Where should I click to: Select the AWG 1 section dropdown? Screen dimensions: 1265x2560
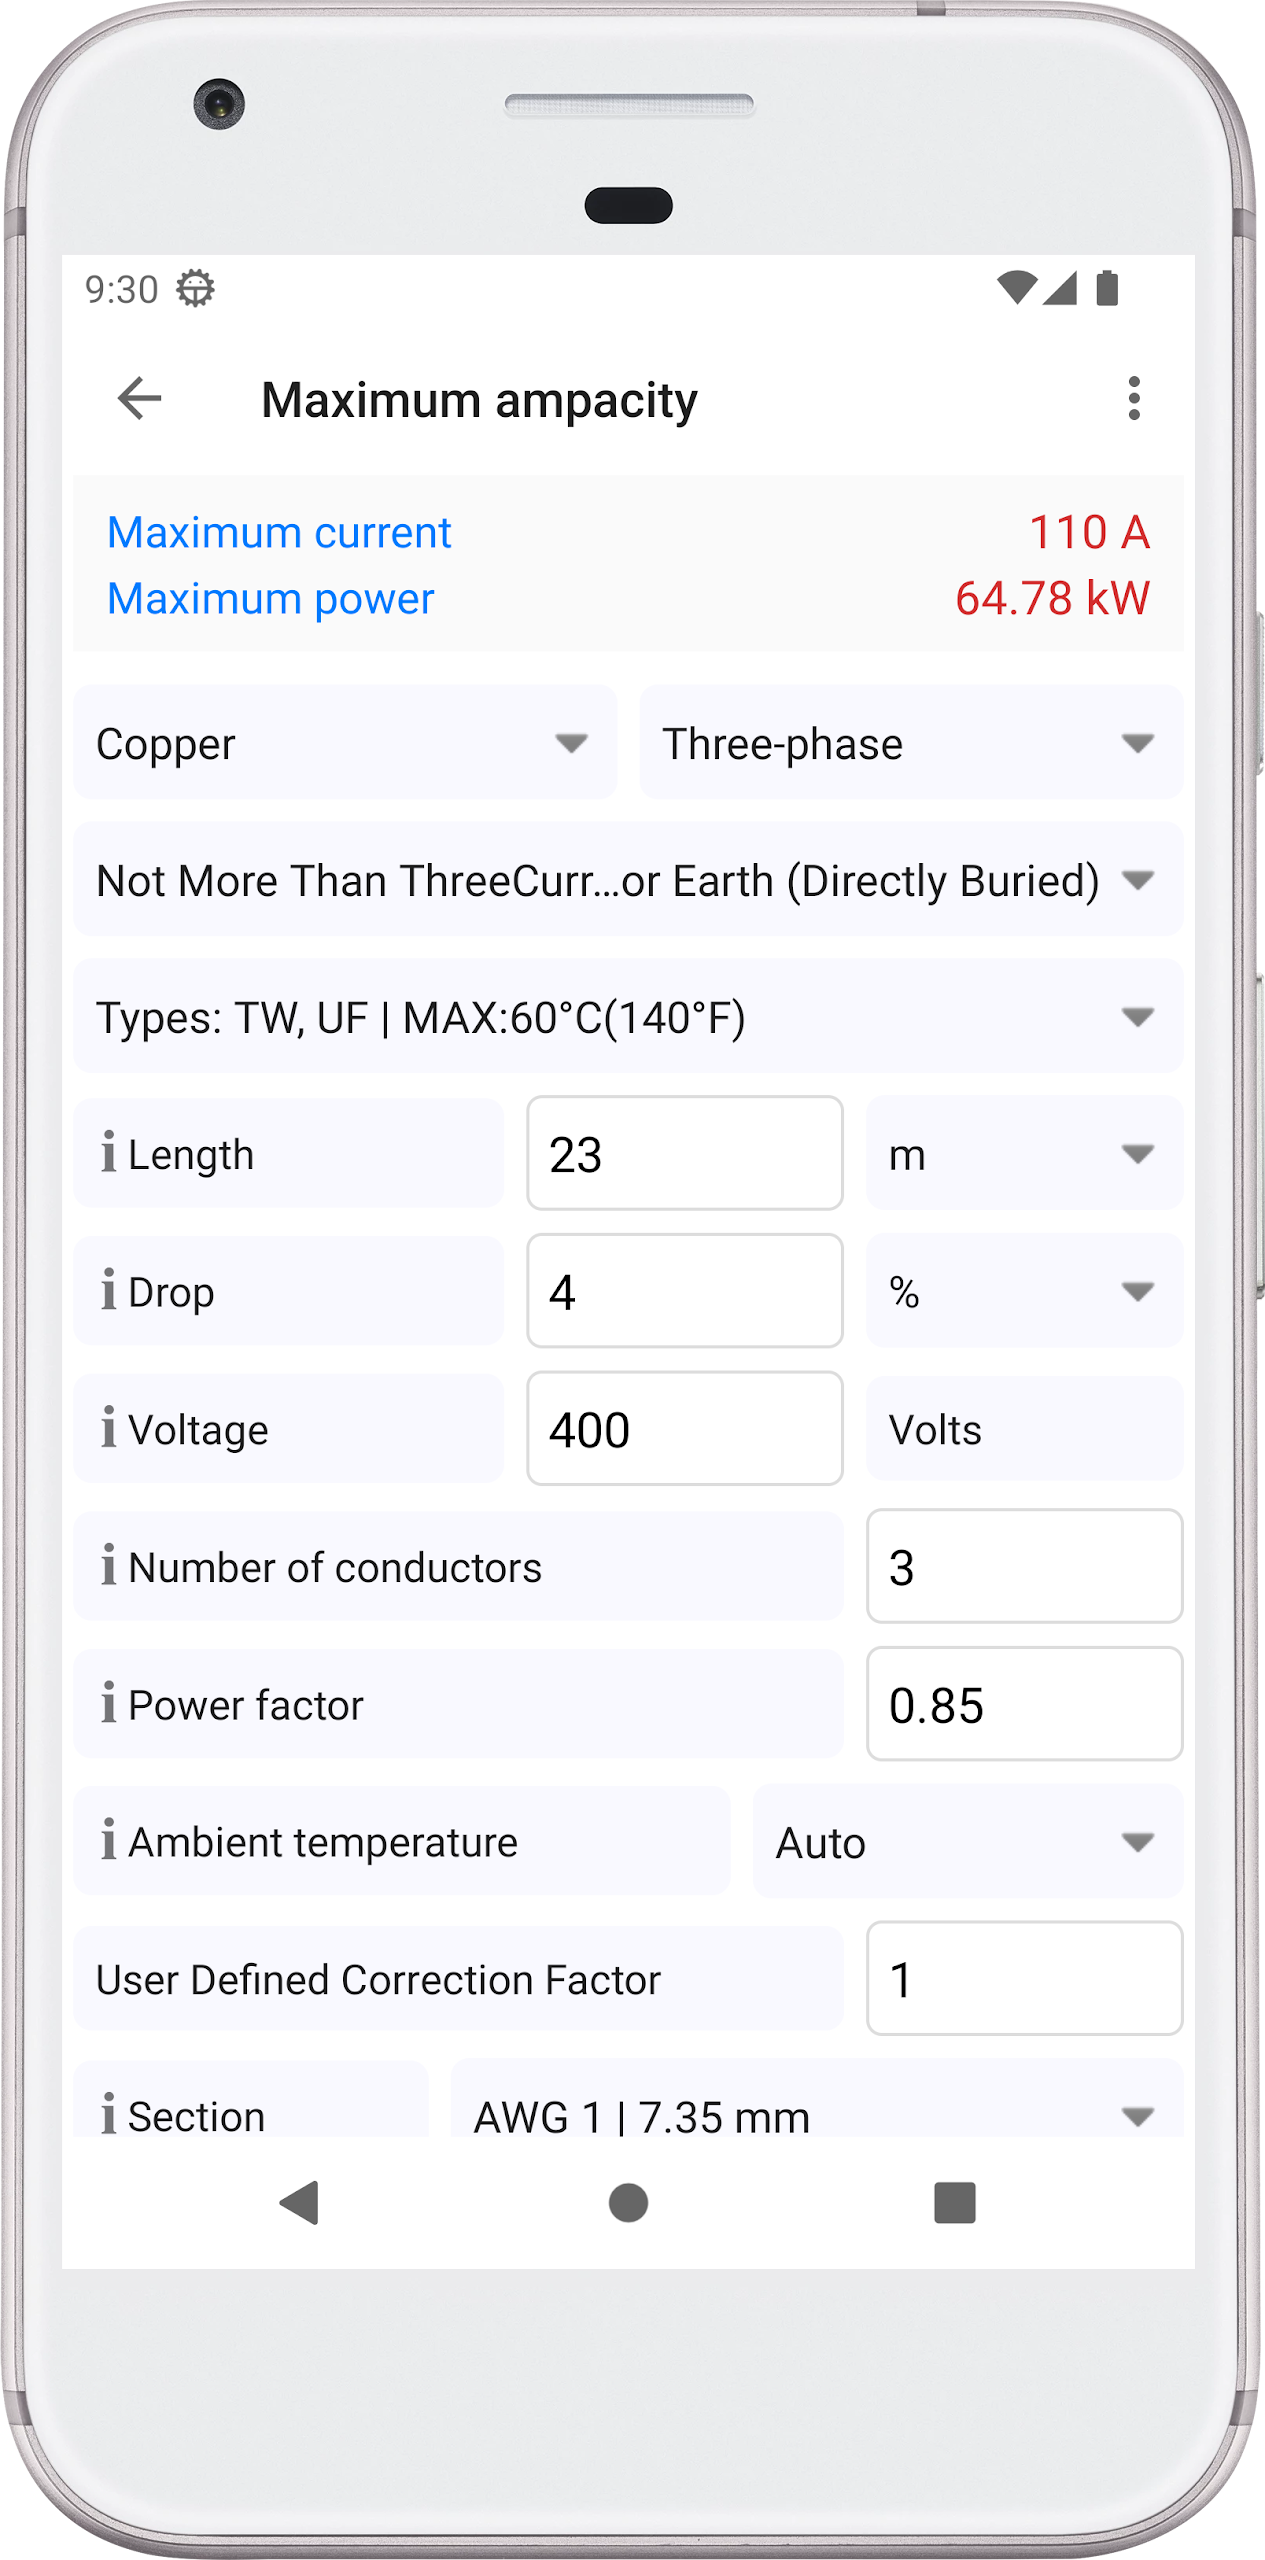[817, 2100]
